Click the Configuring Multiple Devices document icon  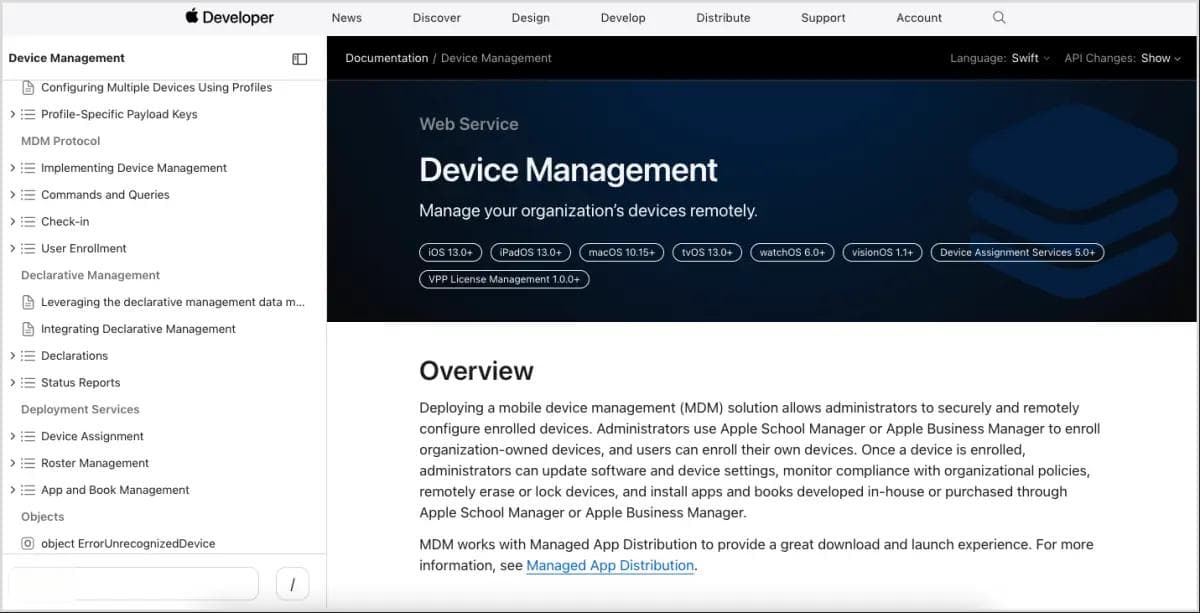pos(28,87)
